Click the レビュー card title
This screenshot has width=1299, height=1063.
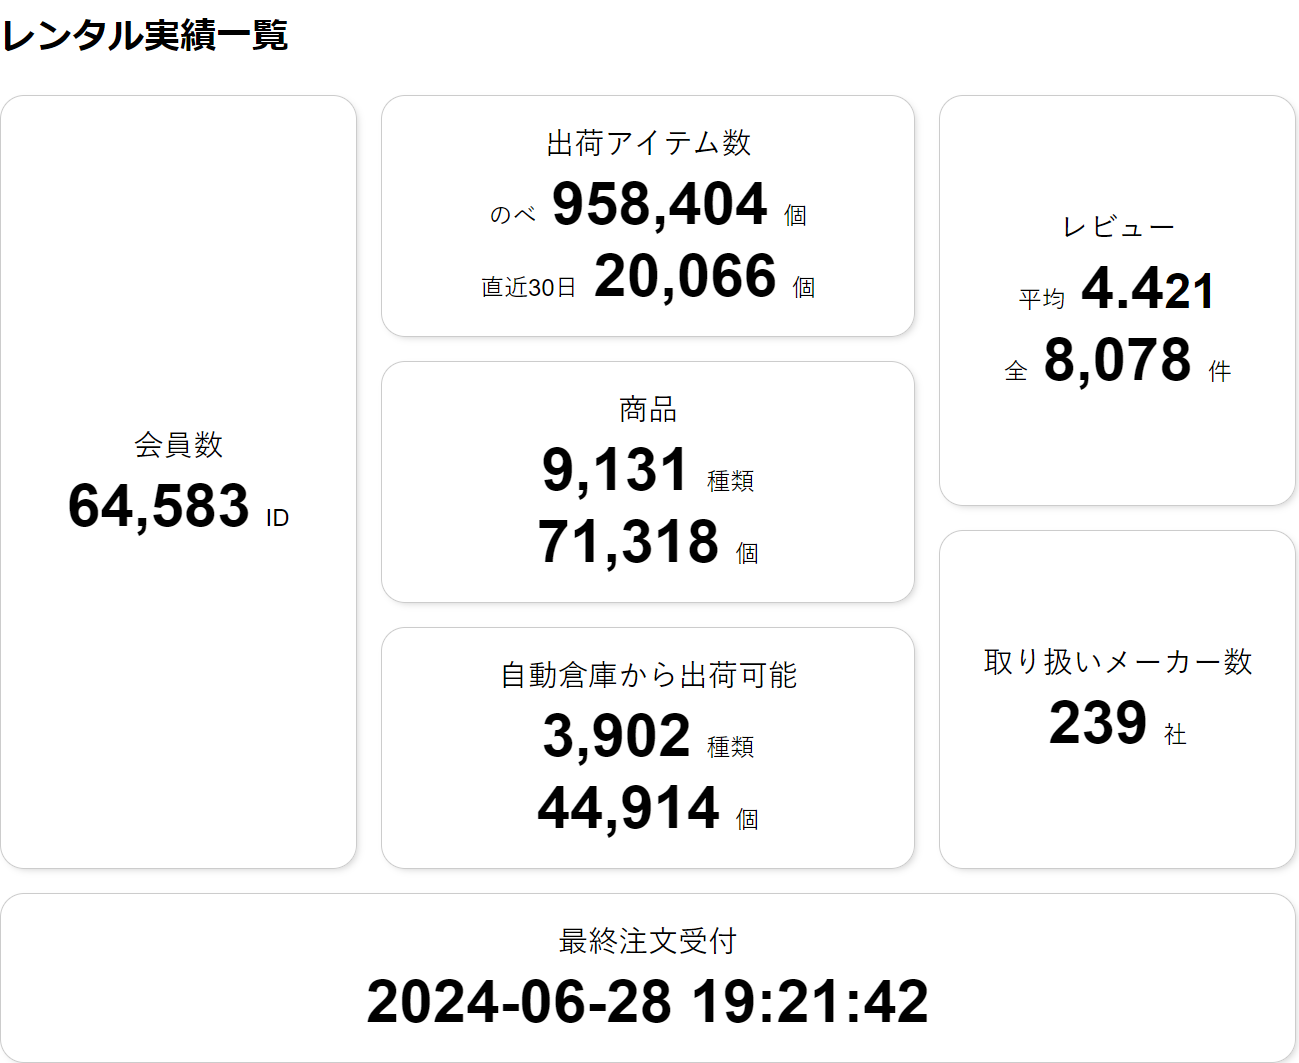point(1118,227)
